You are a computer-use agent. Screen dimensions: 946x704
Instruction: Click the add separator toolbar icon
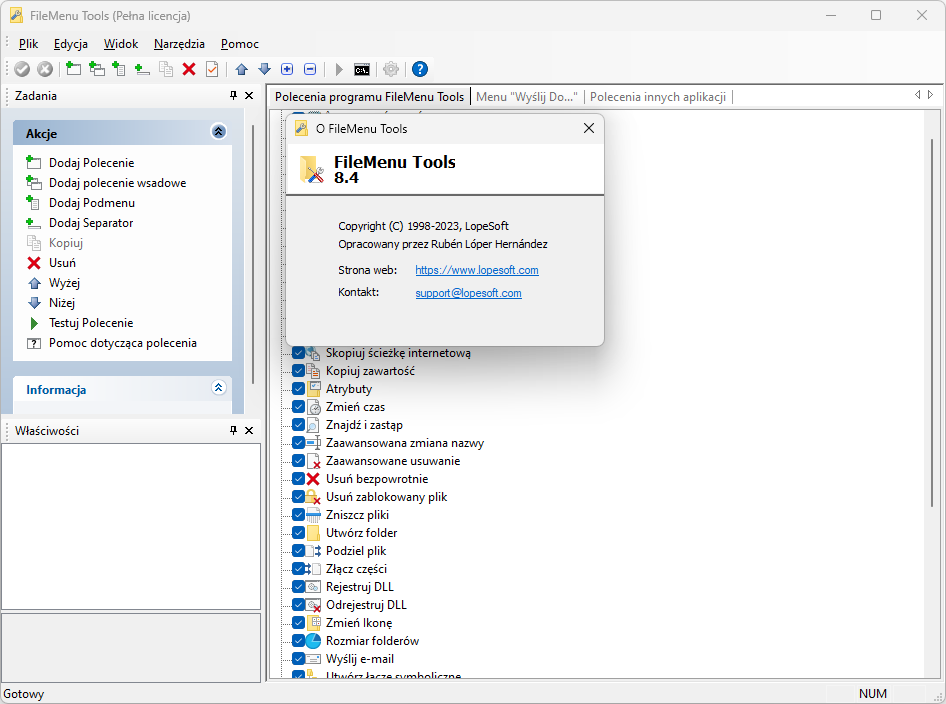coord(142,69)
